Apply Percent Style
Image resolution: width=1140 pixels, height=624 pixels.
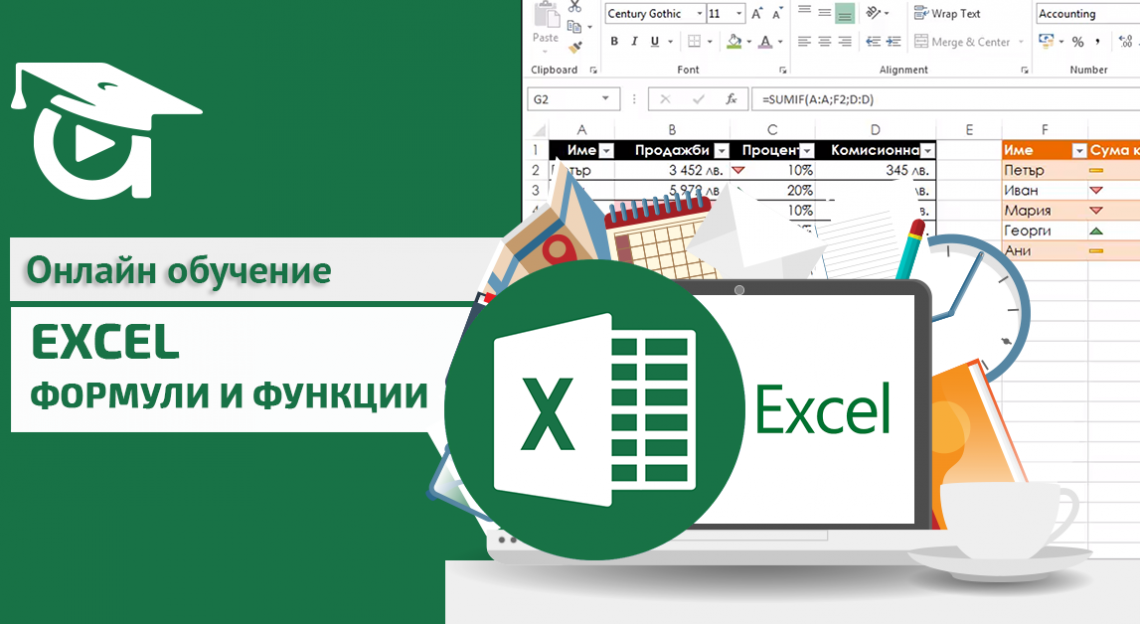click(x=1077, y=41)
